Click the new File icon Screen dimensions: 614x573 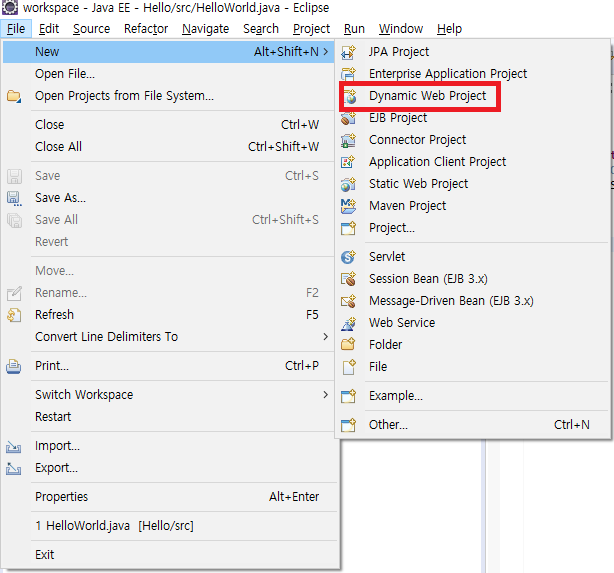[349, 367]
